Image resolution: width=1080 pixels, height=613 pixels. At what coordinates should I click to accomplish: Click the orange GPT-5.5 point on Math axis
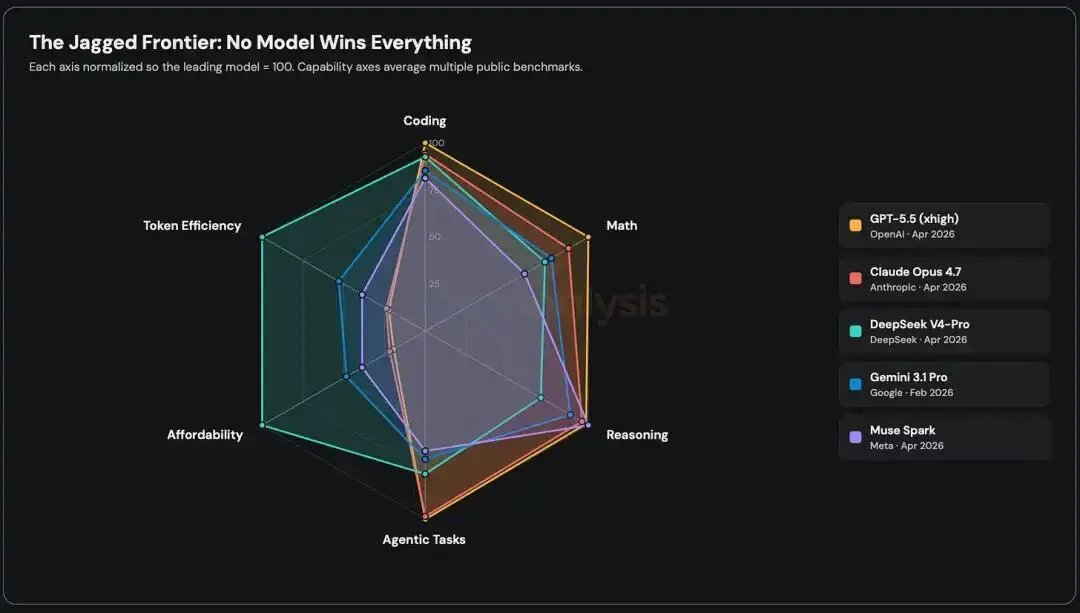point(588,237)
